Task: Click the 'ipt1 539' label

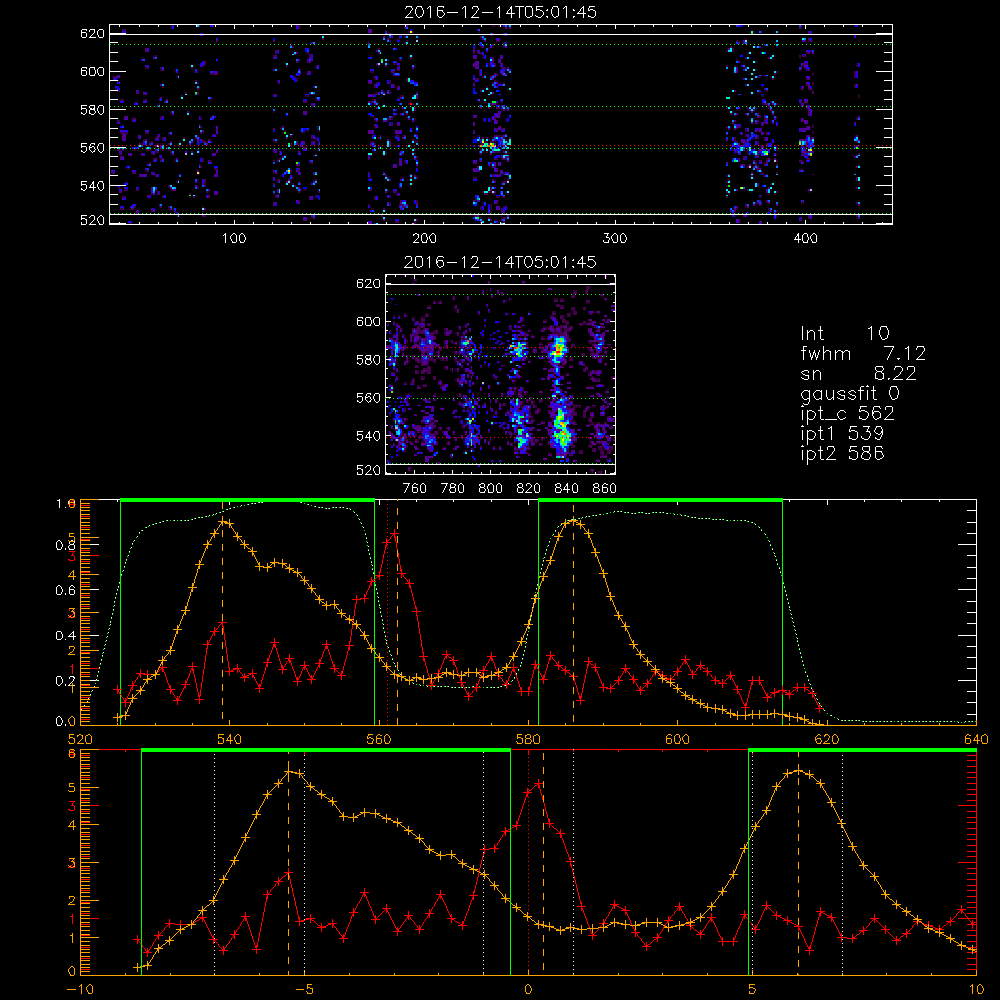Action: coord(842,434)
